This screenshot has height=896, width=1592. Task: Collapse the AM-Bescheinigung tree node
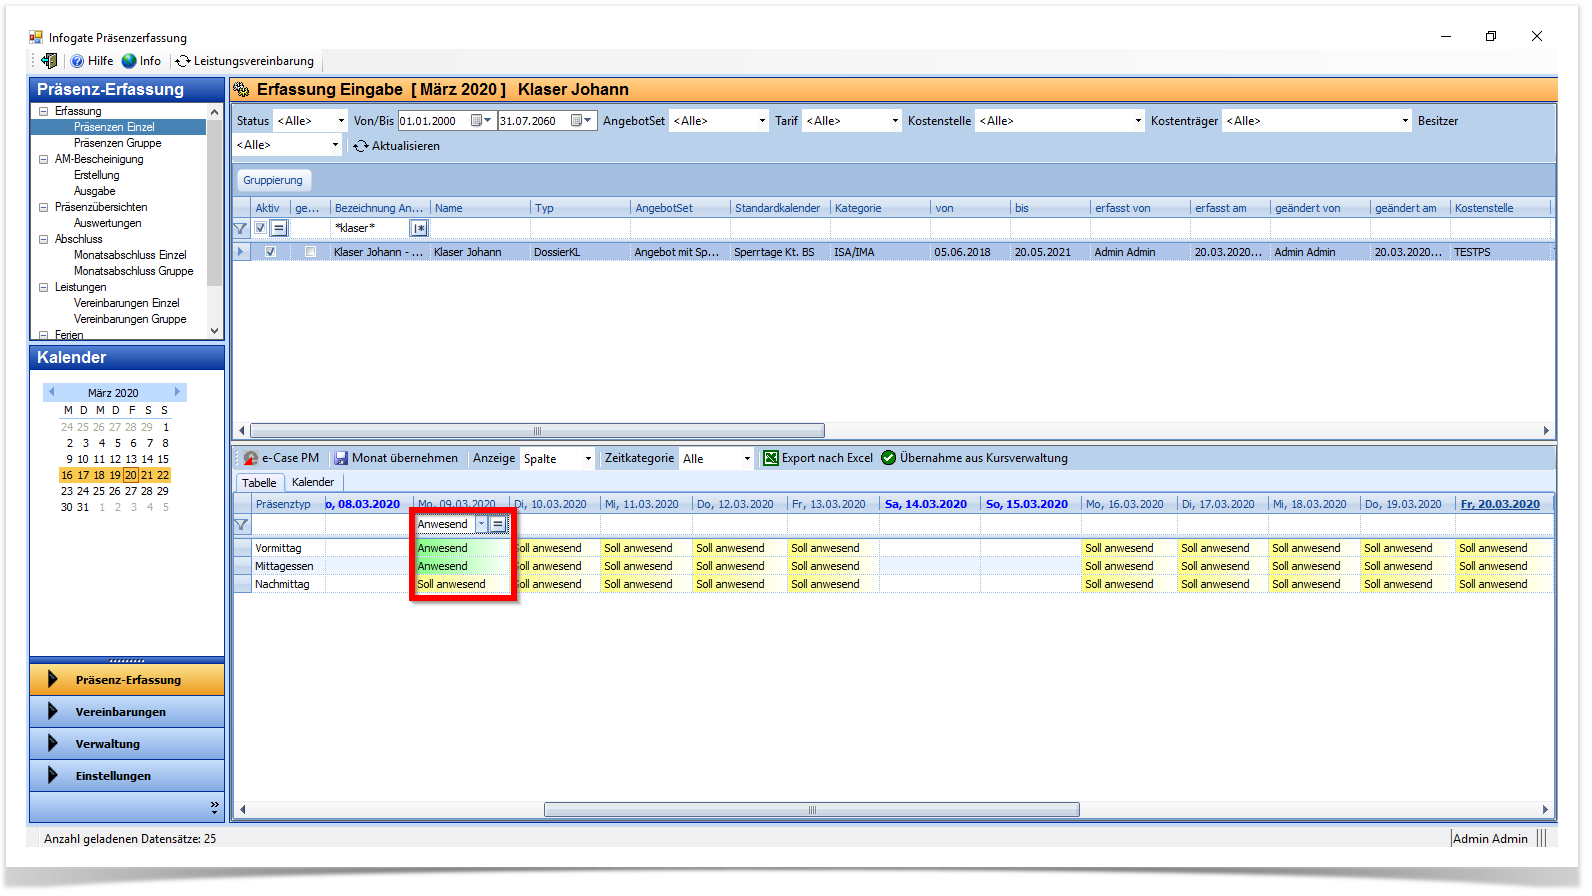pyautogui.click(x=44, y=159)
